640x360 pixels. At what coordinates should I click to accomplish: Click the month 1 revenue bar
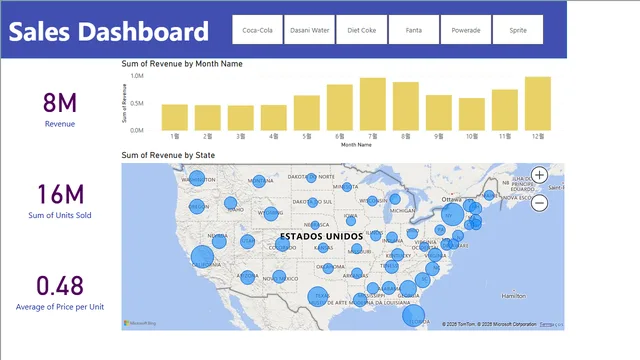point(175,118)
